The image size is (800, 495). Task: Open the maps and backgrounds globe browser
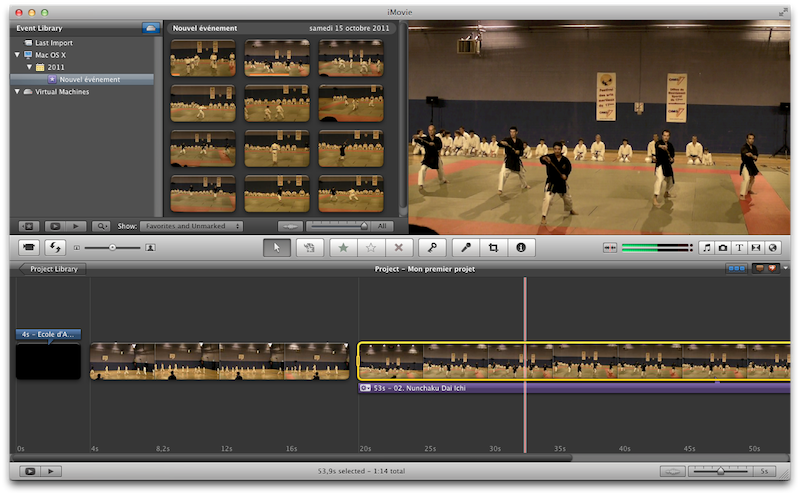click(772, 248)
